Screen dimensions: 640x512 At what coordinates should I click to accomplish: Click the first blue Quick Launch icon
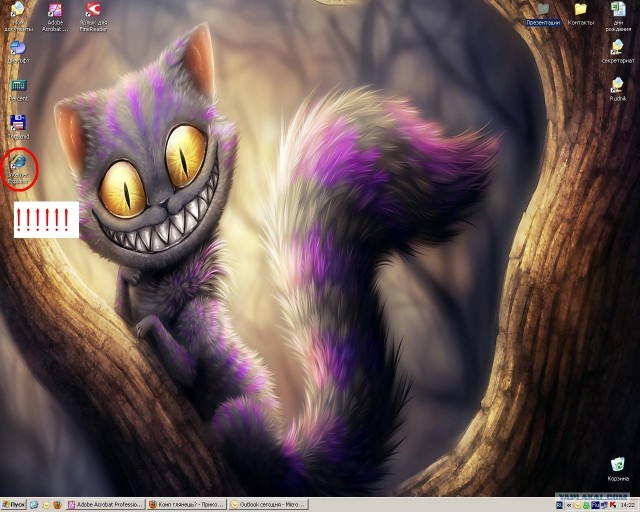pyautogui.click(x=34, y=505)
